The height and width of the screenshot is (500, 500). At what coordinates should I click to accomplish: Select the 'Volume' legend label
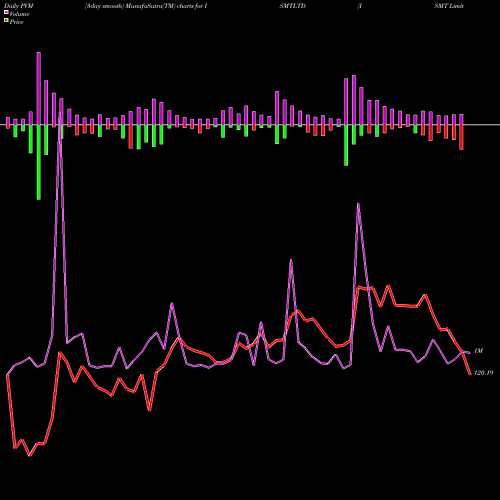click(x=19, y=14)
